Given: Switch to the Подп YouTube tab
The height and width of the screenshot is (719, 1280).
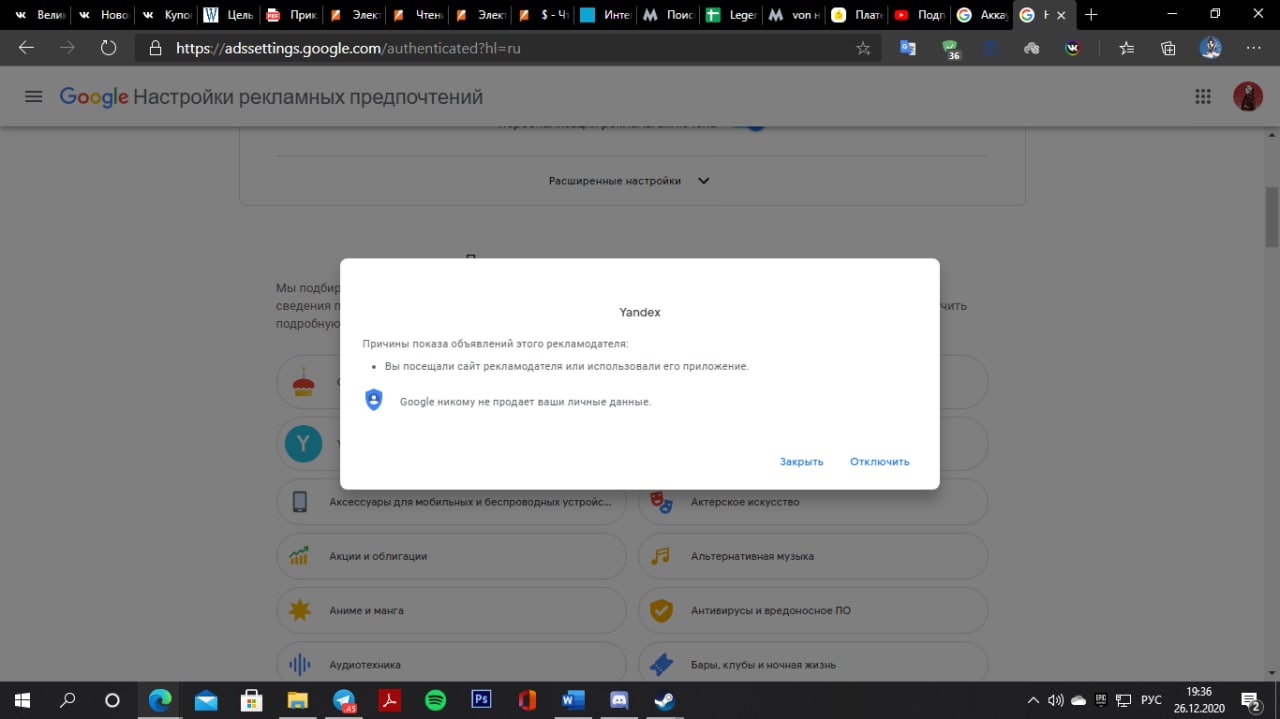Looking at the screenshot, I should (x=921, y=15).
